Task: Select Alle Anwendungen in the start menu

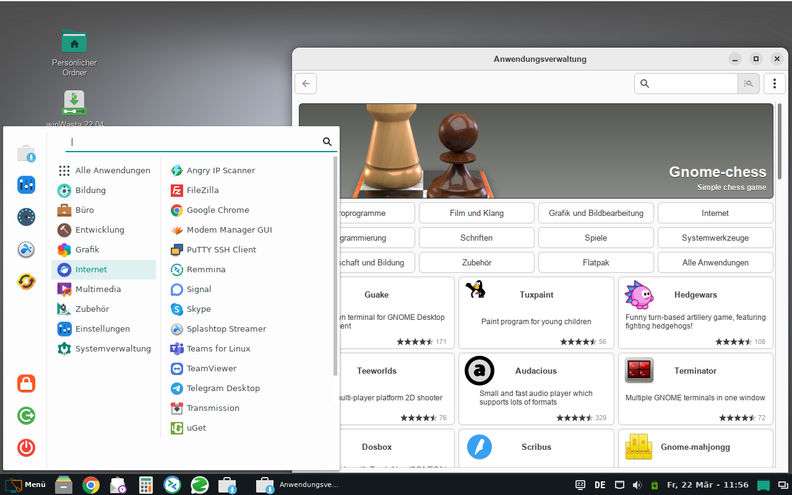Action: tap(112, 170)
